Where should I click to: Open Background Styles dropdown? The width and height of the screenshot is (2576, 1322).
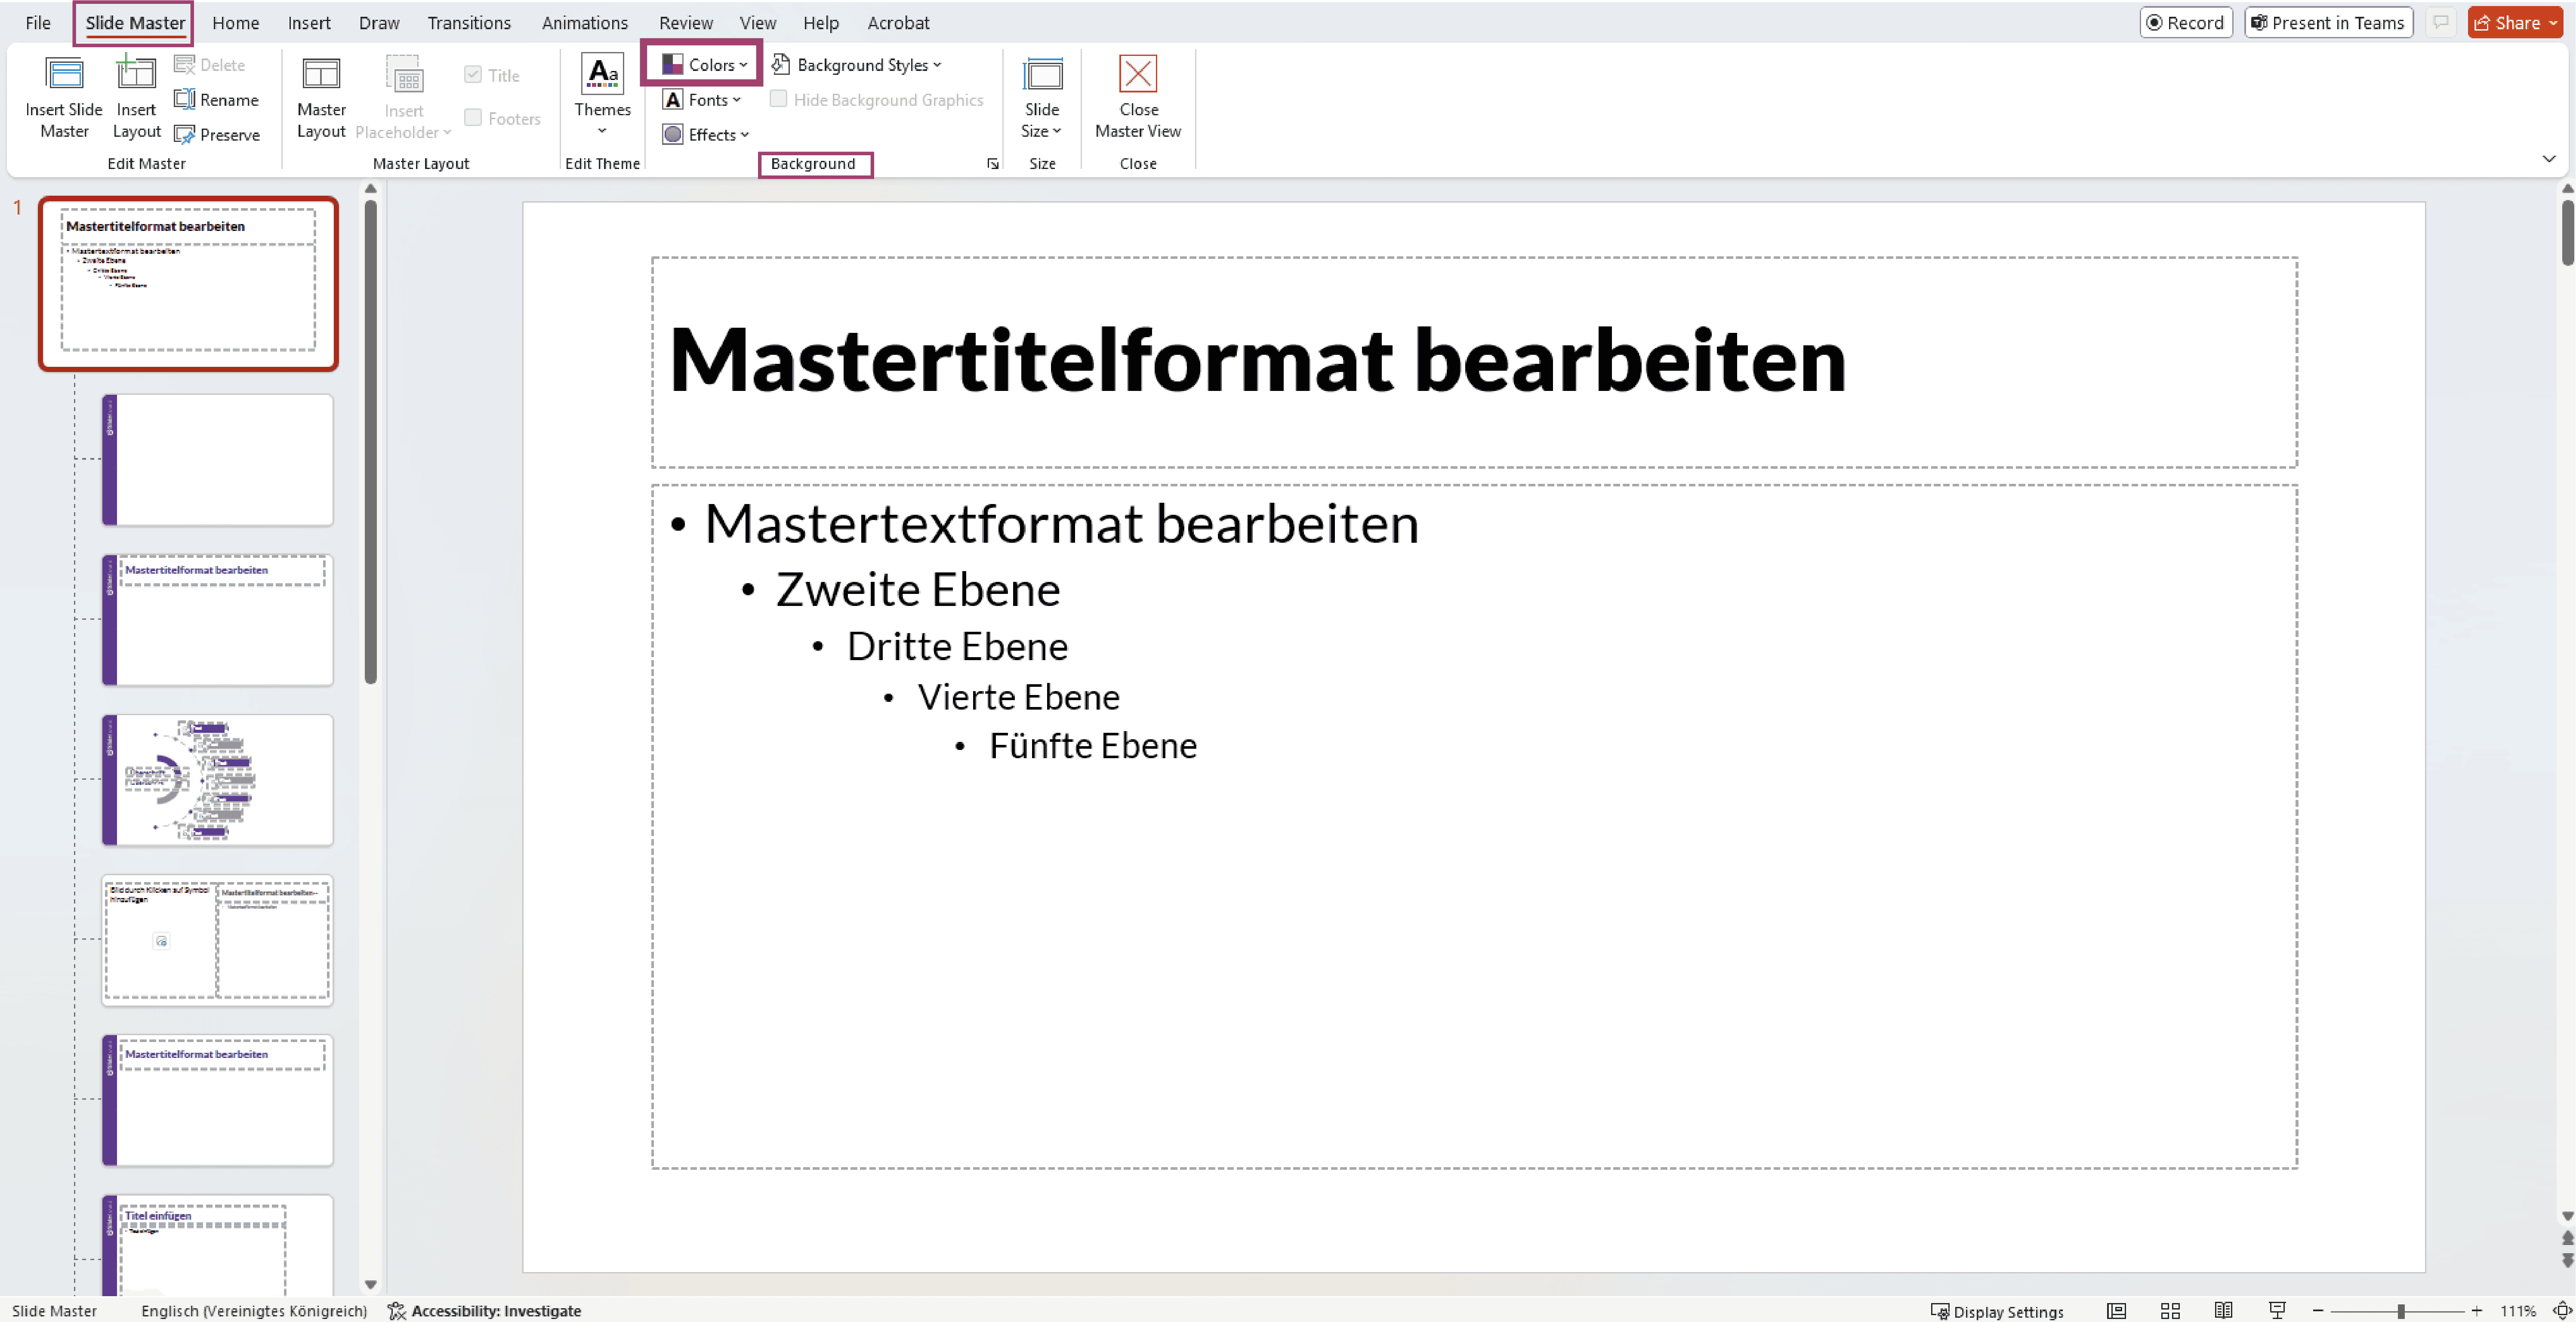[857, 65]
